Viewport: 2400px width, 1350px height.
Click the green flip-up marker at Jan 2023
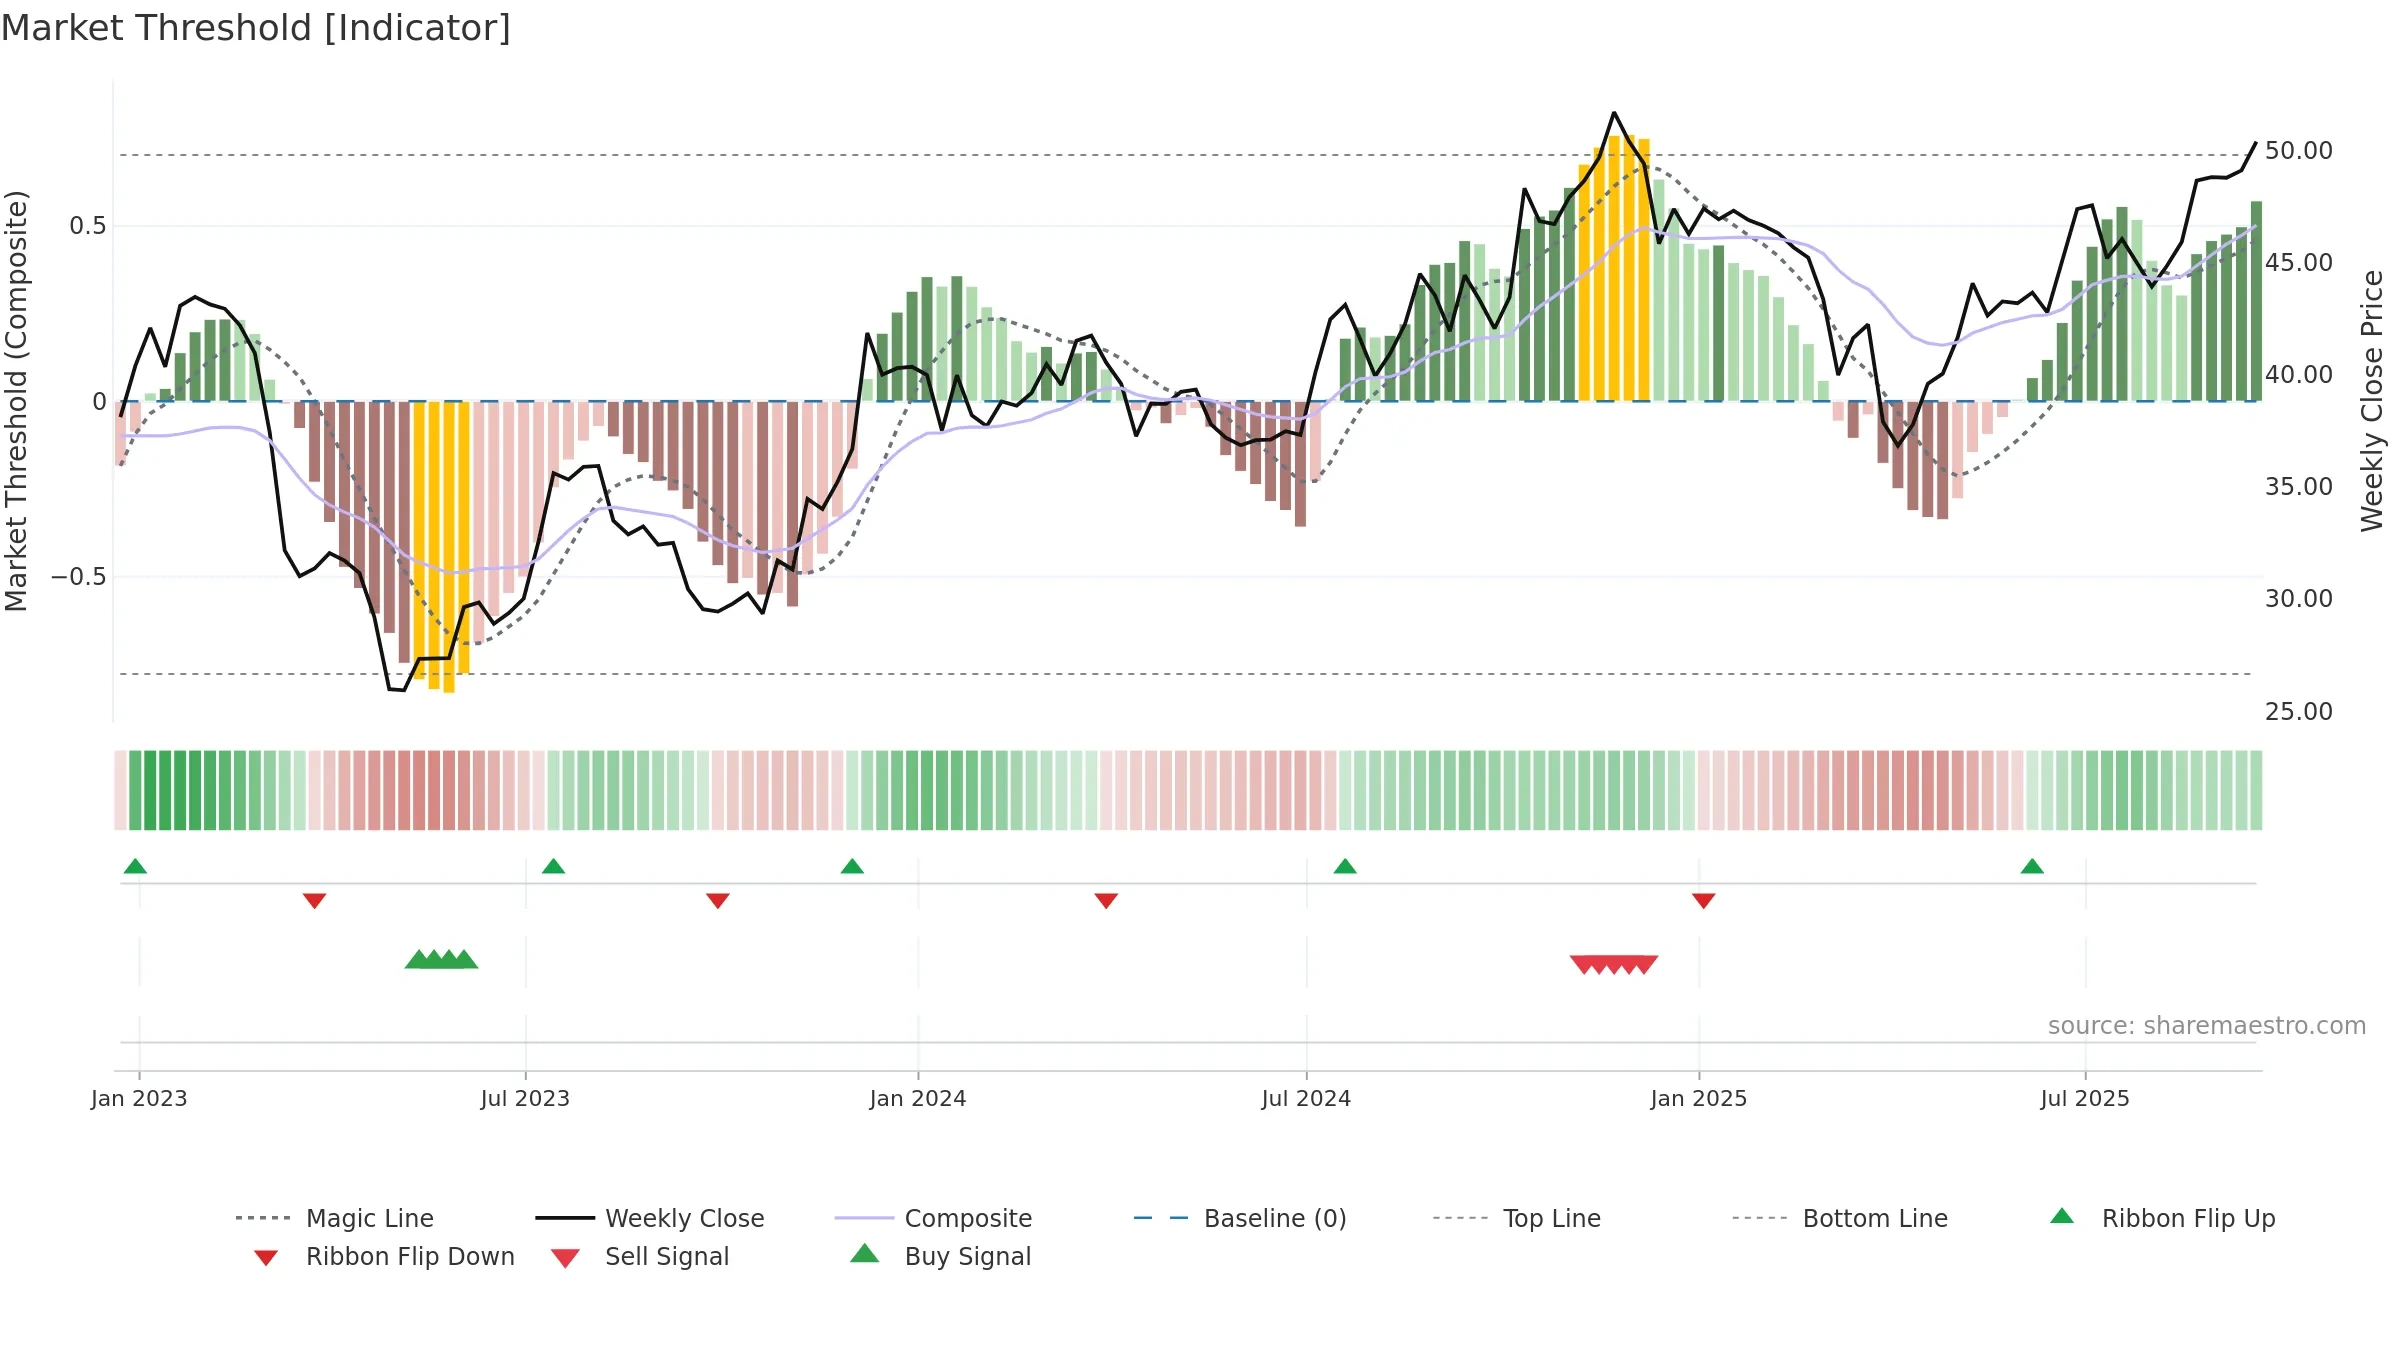click(135, 866)
